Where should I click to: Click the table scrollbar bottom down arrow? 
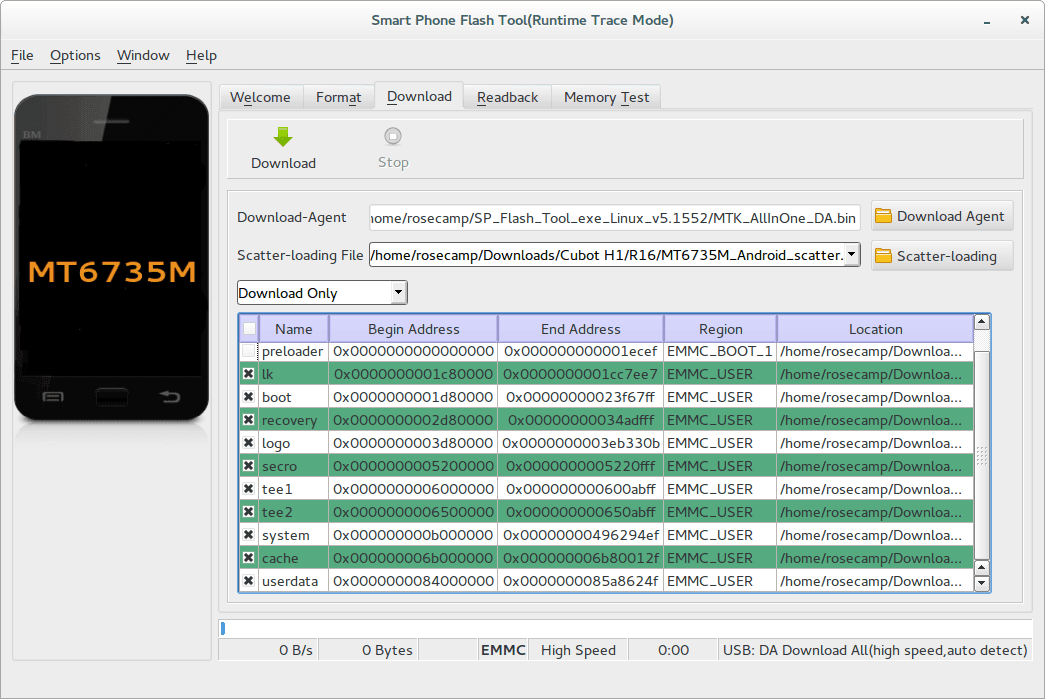tap(981, 583)
